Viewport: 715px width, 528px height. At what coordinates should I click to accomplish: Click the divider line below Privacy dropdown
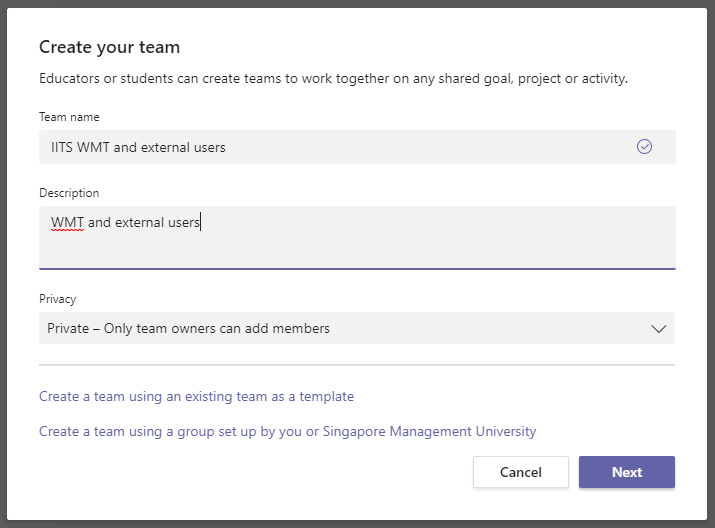357,365
